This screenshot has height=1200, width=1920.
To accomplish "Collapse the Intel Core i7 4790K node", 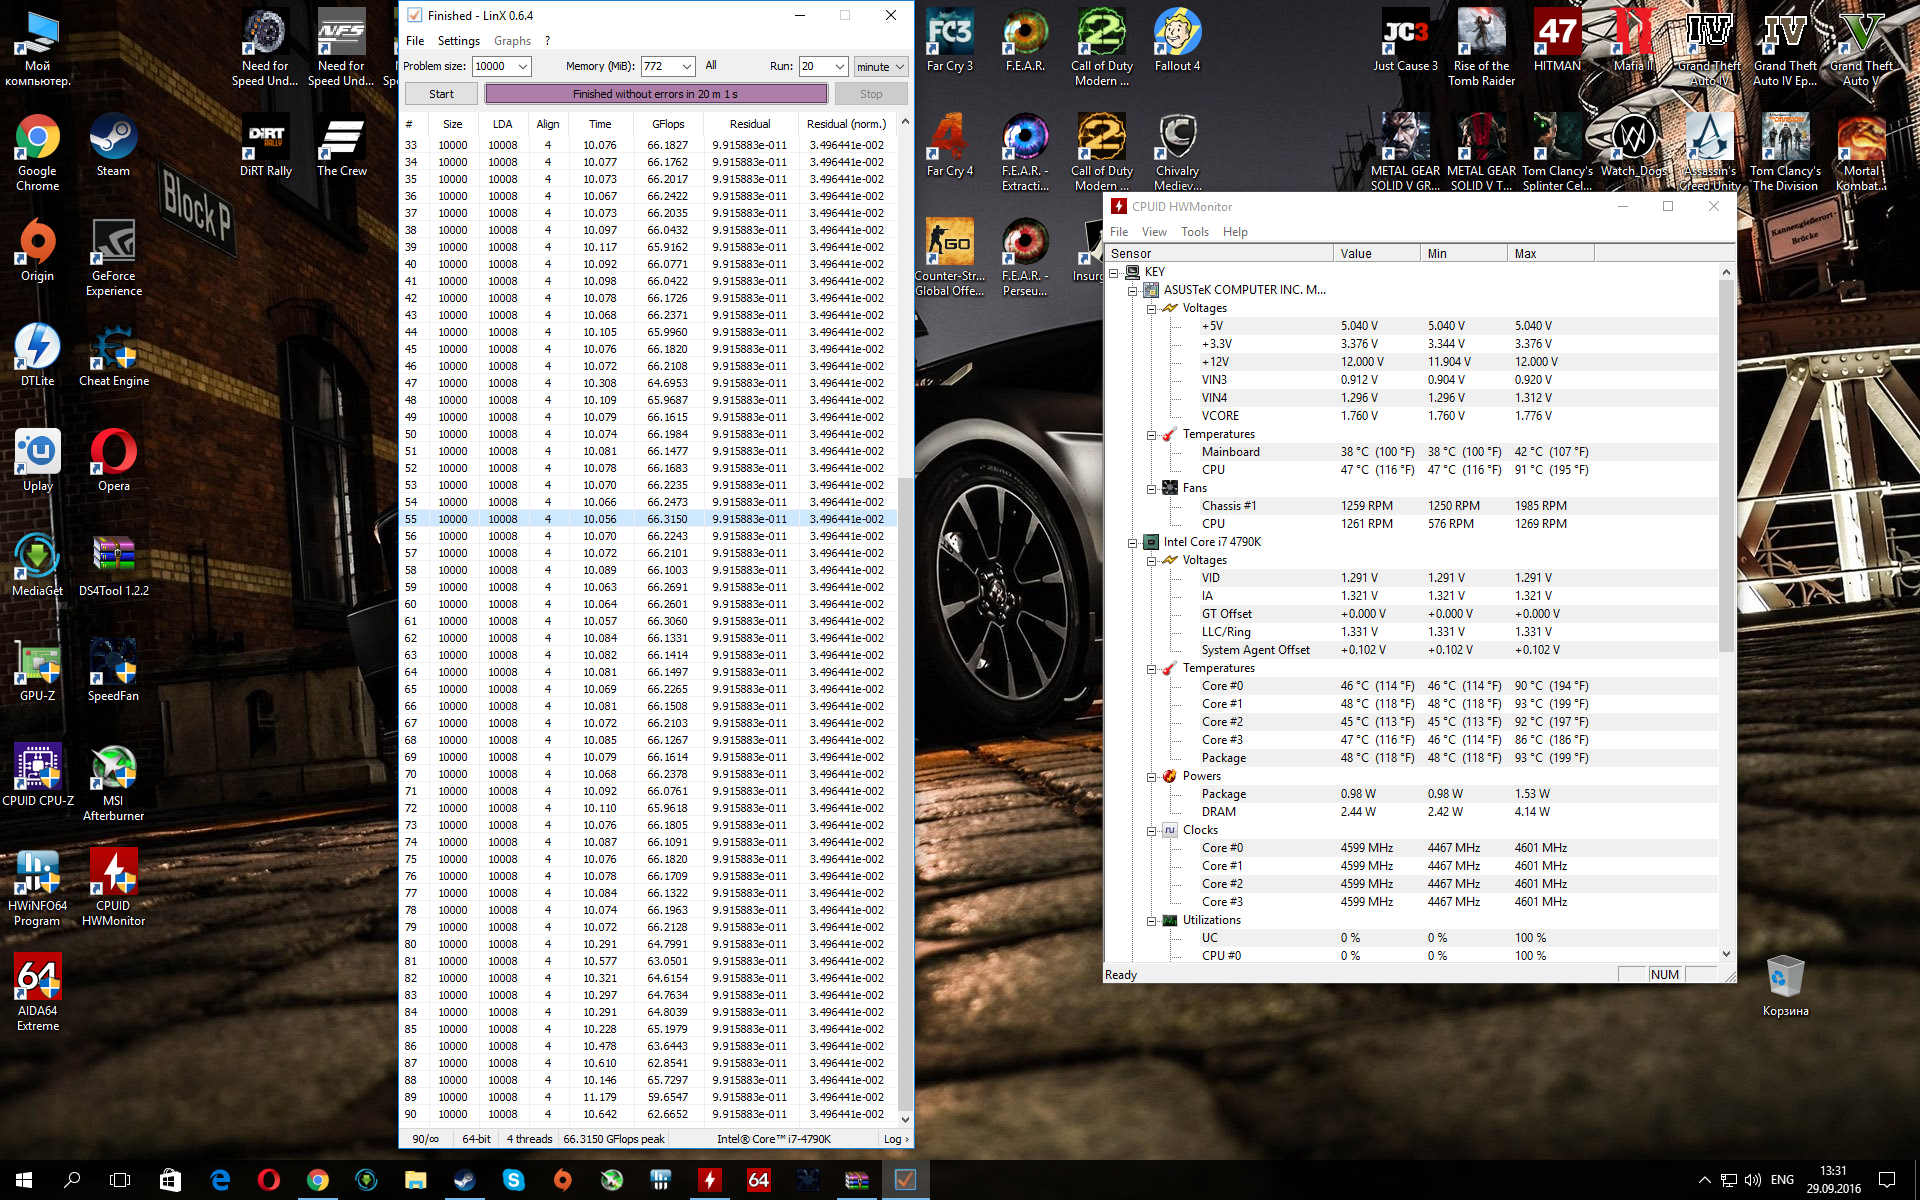I will click(x=1133, y=543).
